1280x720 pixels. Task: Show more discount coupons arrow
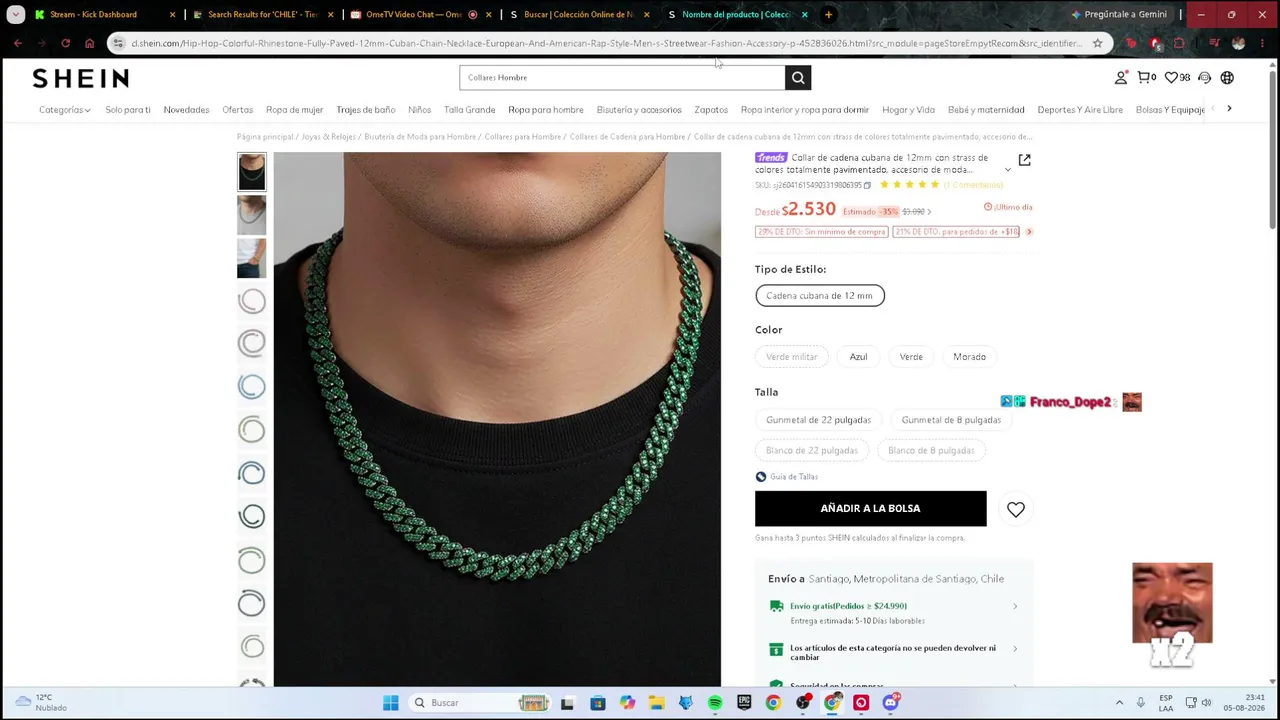pos(1029,232)
